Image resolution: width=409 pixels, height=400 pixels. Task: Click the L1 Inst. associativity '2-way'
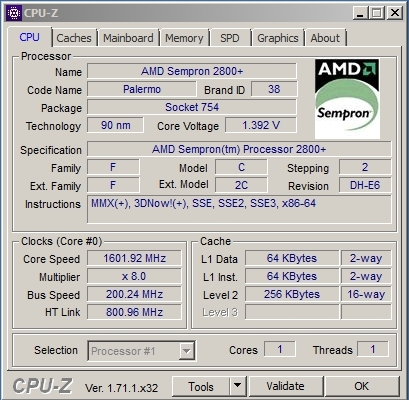tap(366, 276)
